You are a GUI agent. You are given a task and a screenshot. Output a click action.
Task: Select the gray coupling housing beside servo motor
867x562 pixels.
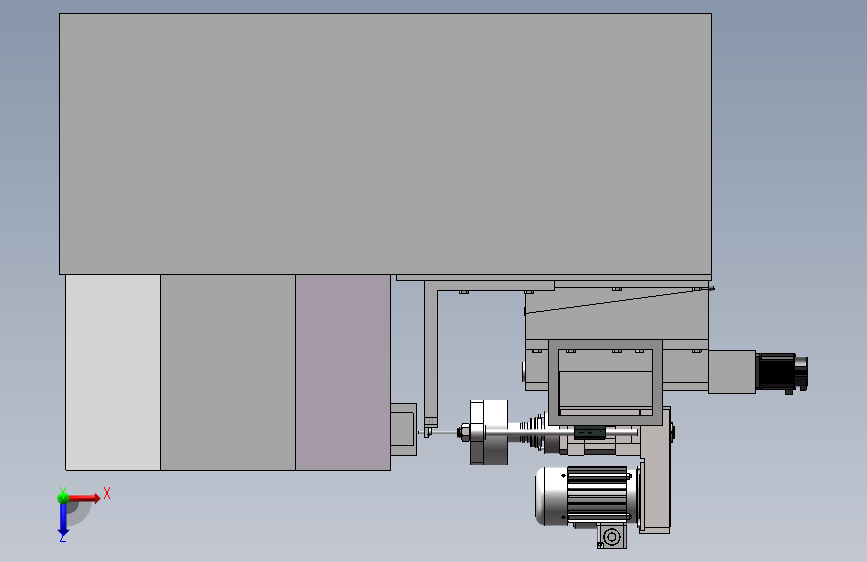point(732,372)
